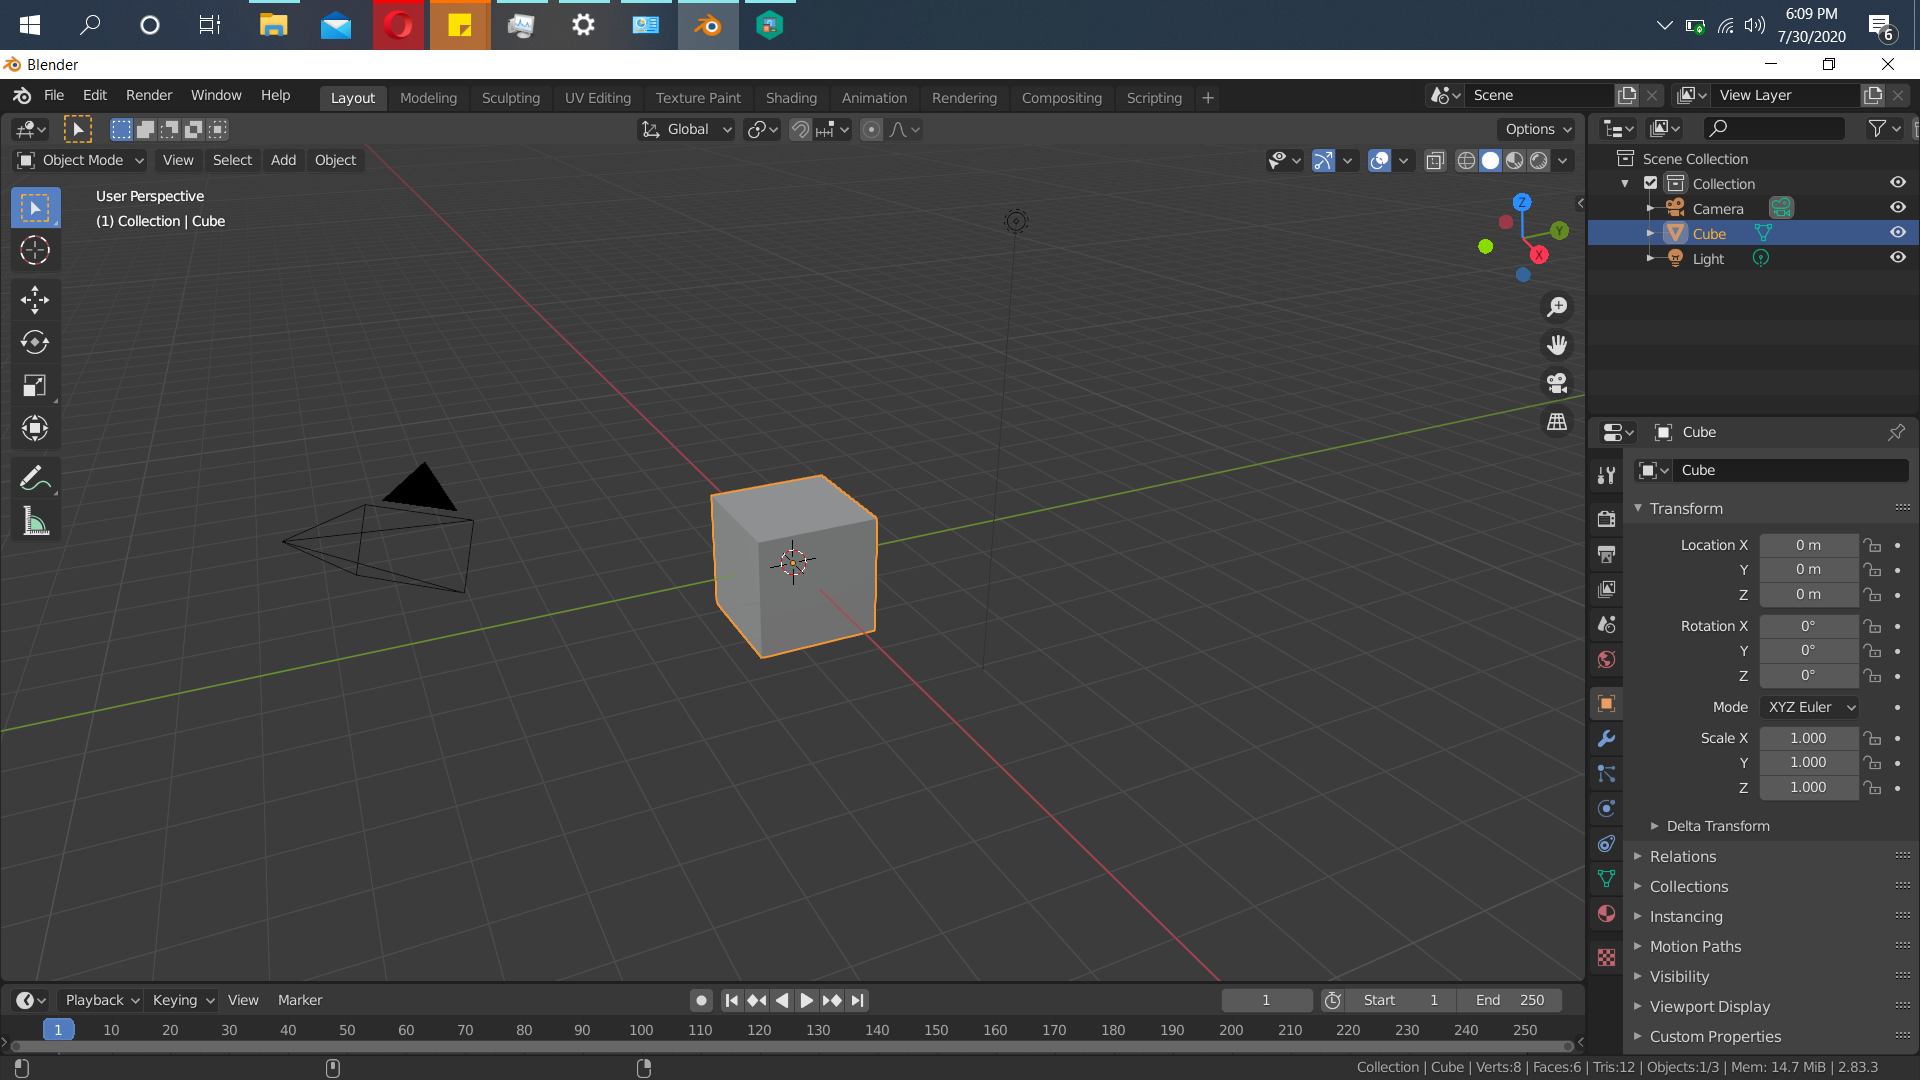This screenshot has height=1080, width=1920.
Task: Switch orthographic/perspective grid icon
Action: pos(1557,421)
